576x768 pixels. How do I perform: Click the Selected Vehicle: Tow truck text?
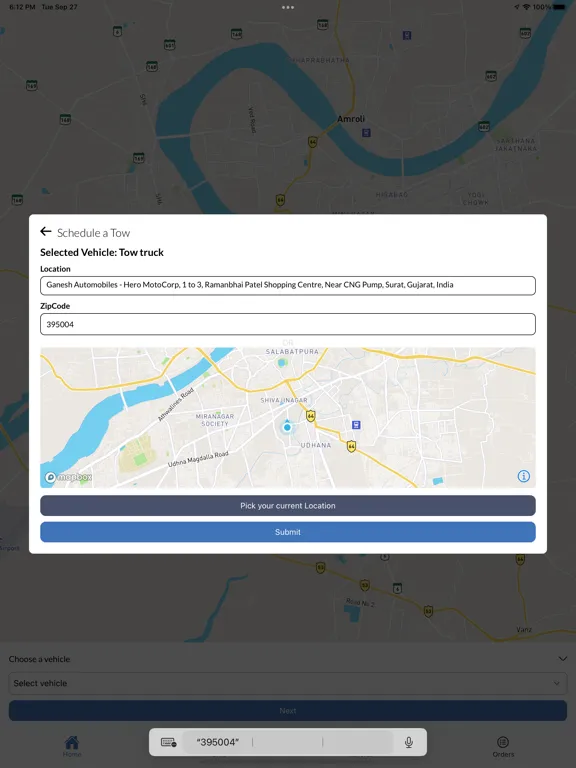(x=102, y=252)
